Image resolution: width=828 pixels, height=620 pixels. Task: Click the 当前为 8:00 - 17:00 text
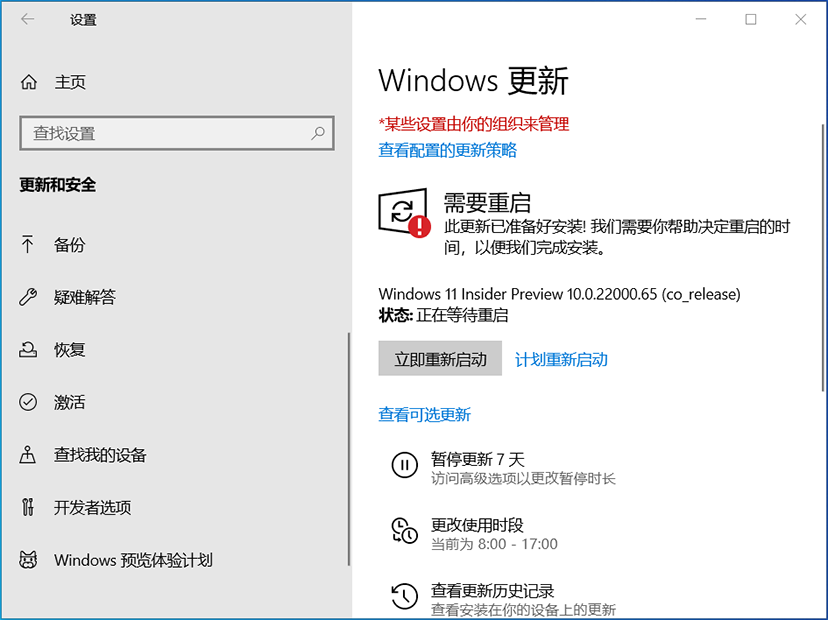494,544
